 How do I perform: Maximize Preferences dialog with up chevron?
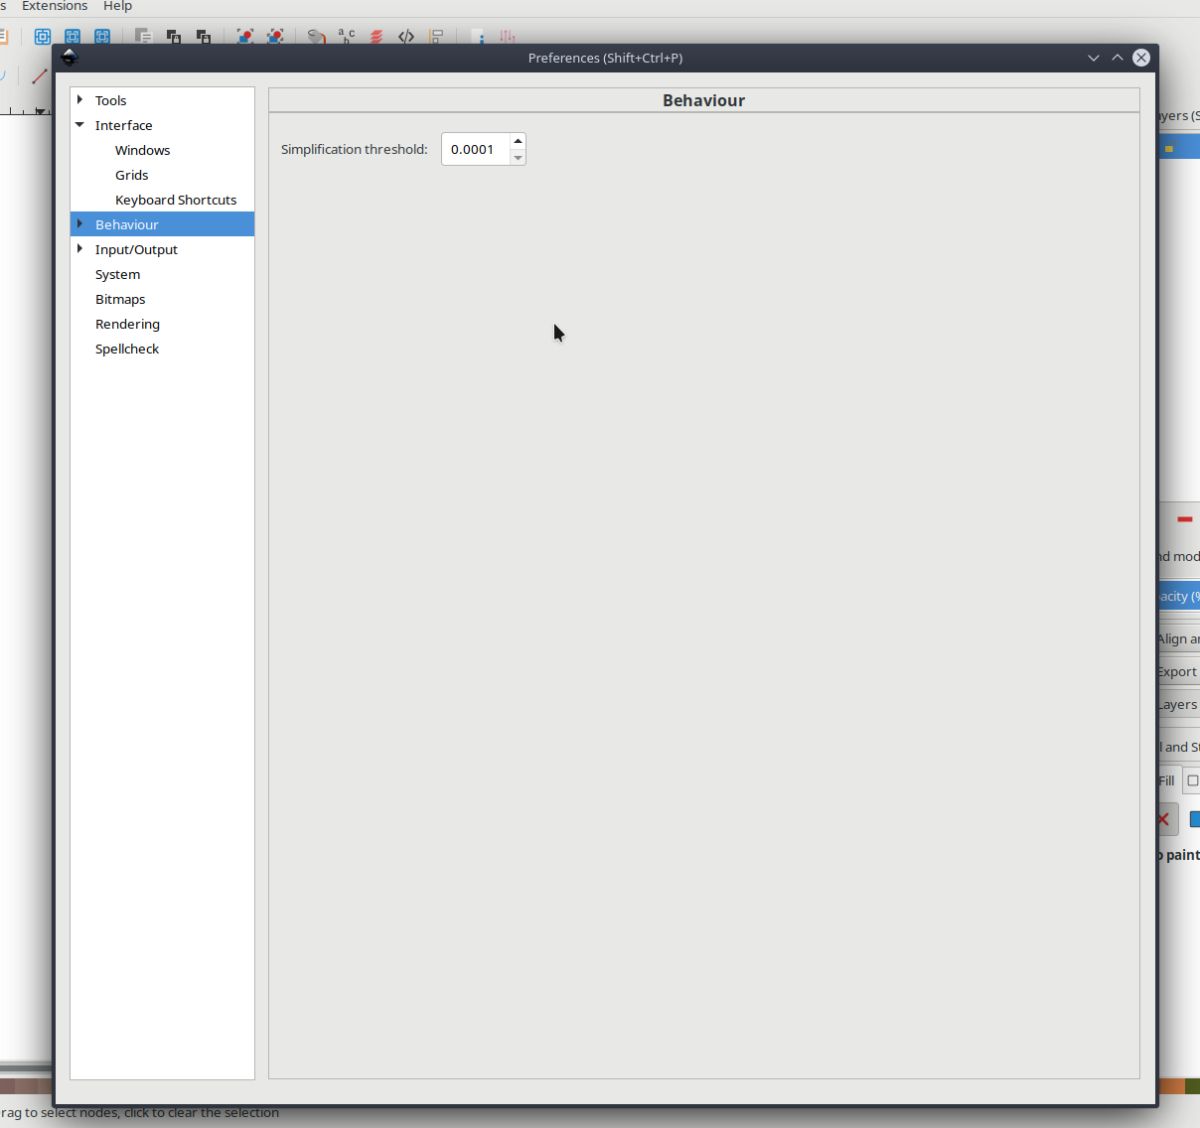tap(1117, 58)
